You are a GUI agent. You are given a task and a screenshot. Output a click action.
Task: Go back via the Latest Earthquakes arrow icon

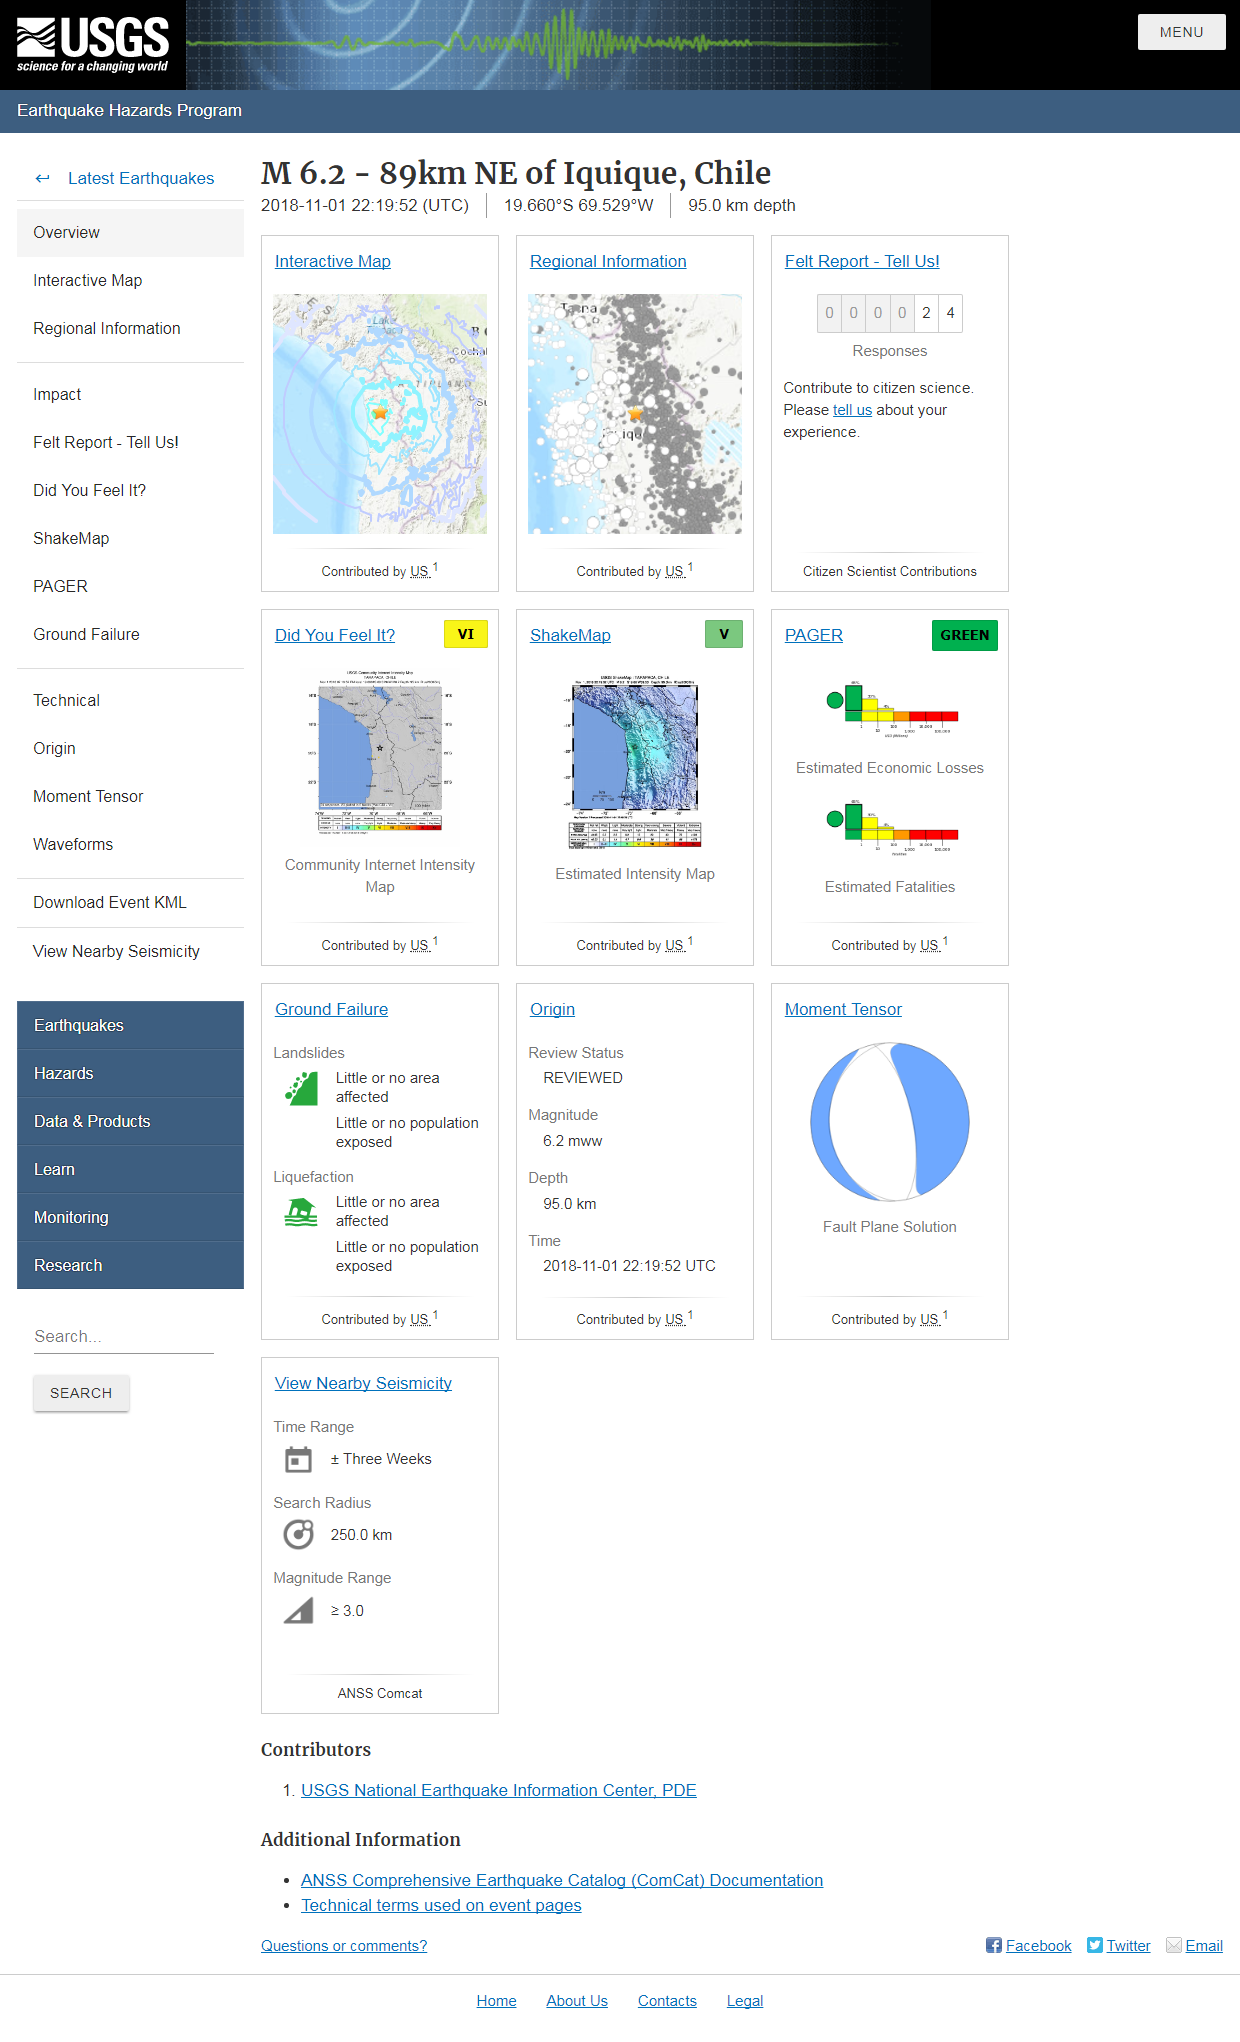42,178
